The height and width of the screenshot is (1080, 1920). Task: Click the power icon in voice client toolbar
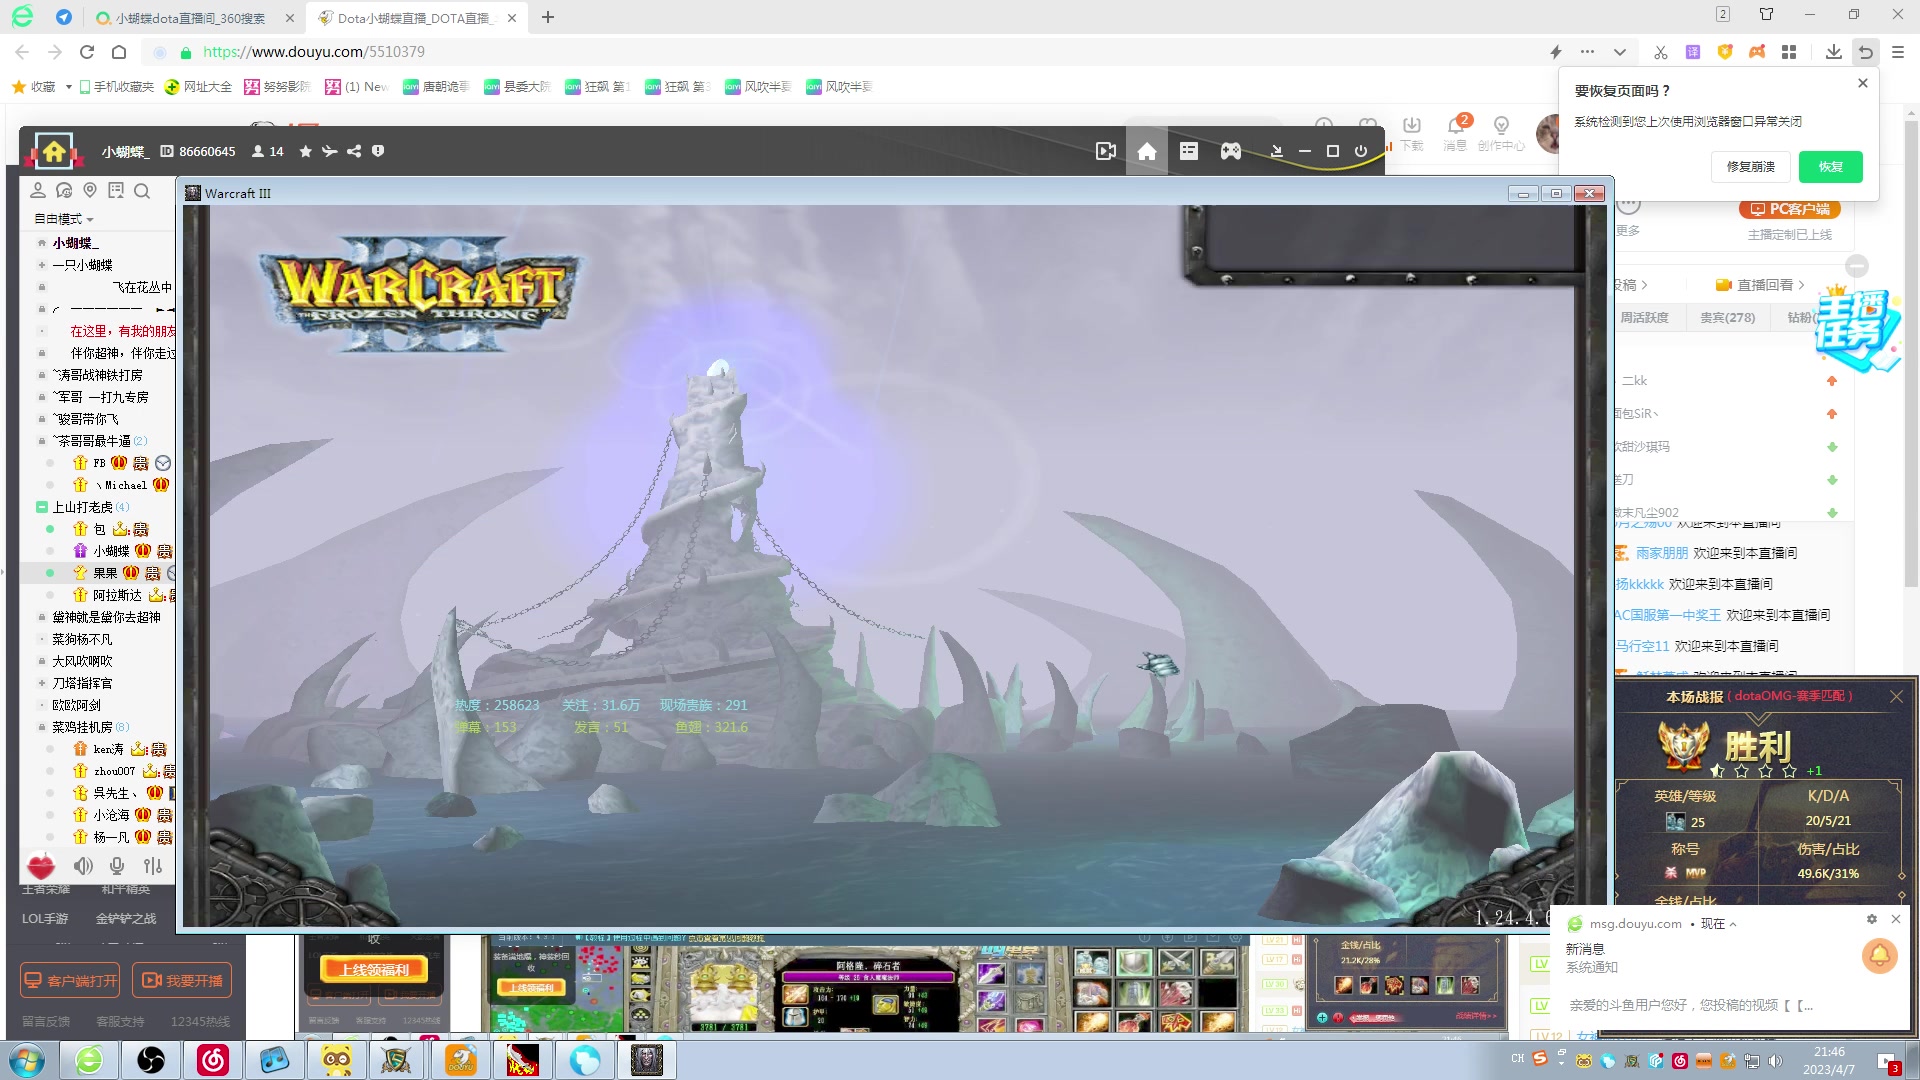[1361, 151]
